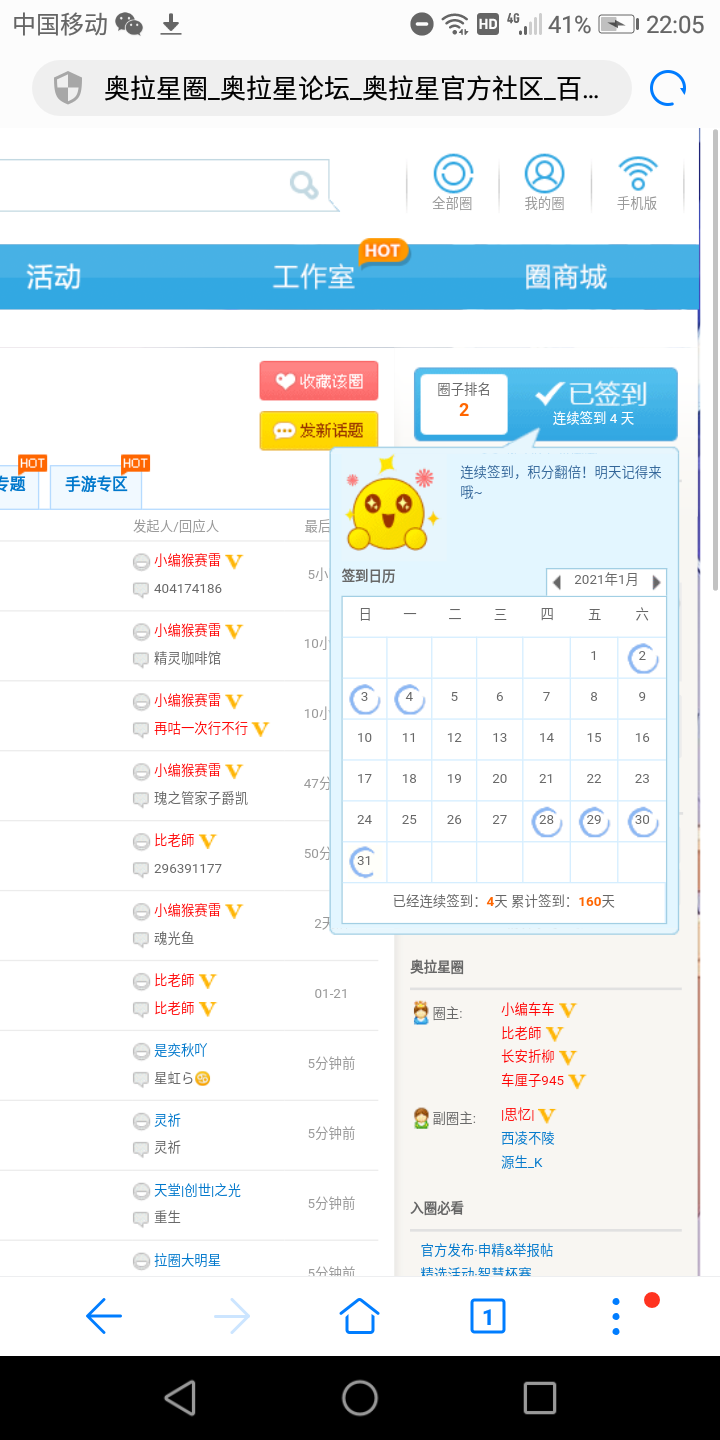The width and height of the screenshot is (720, 1440).
Task: Select 活动 in navigation bar
Action: click(53, 277)
